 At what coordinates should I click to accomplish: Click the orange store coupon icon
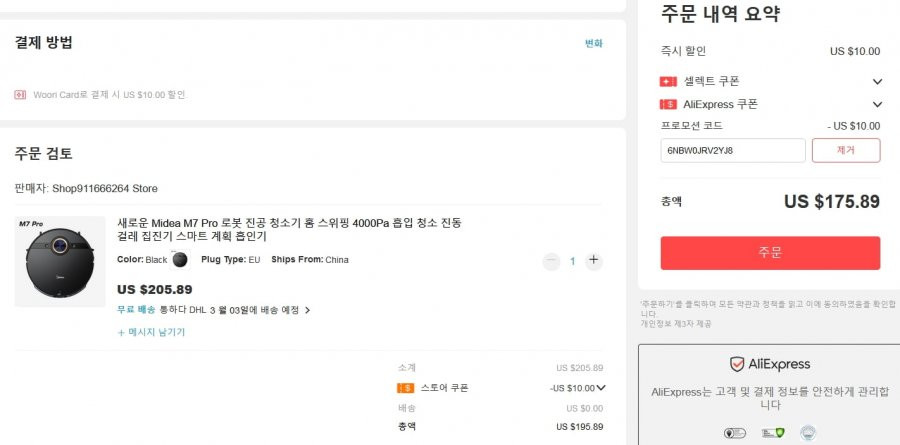pos(405,388)
